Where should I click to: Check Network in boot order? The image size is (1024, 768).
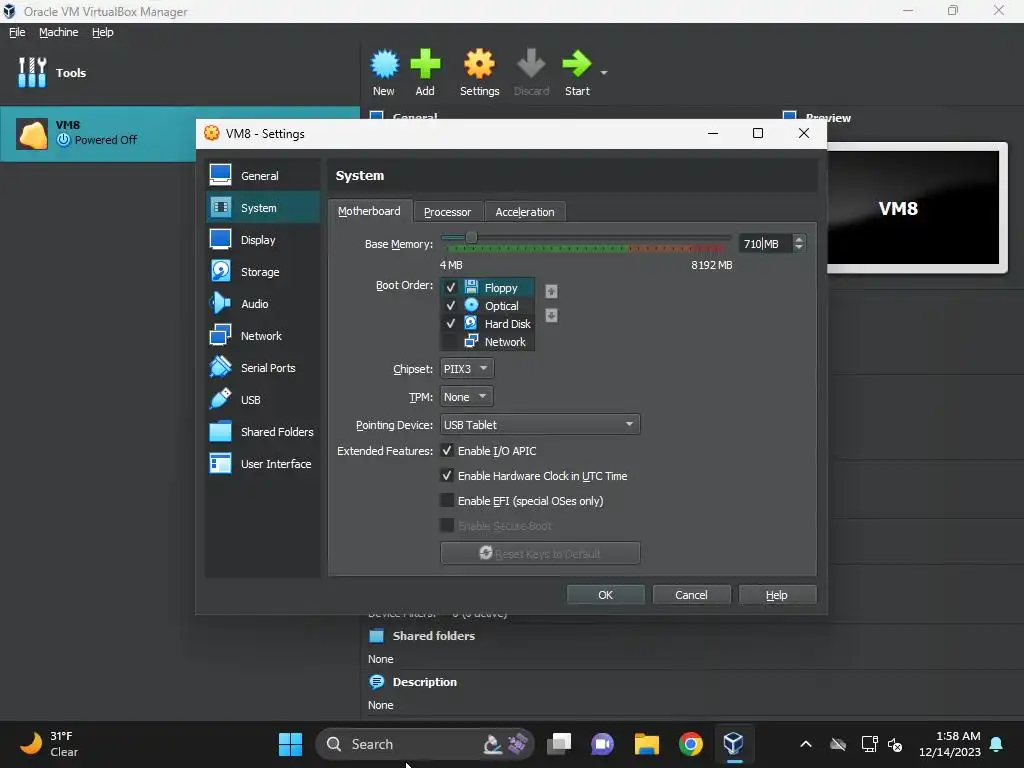[449, 342]
